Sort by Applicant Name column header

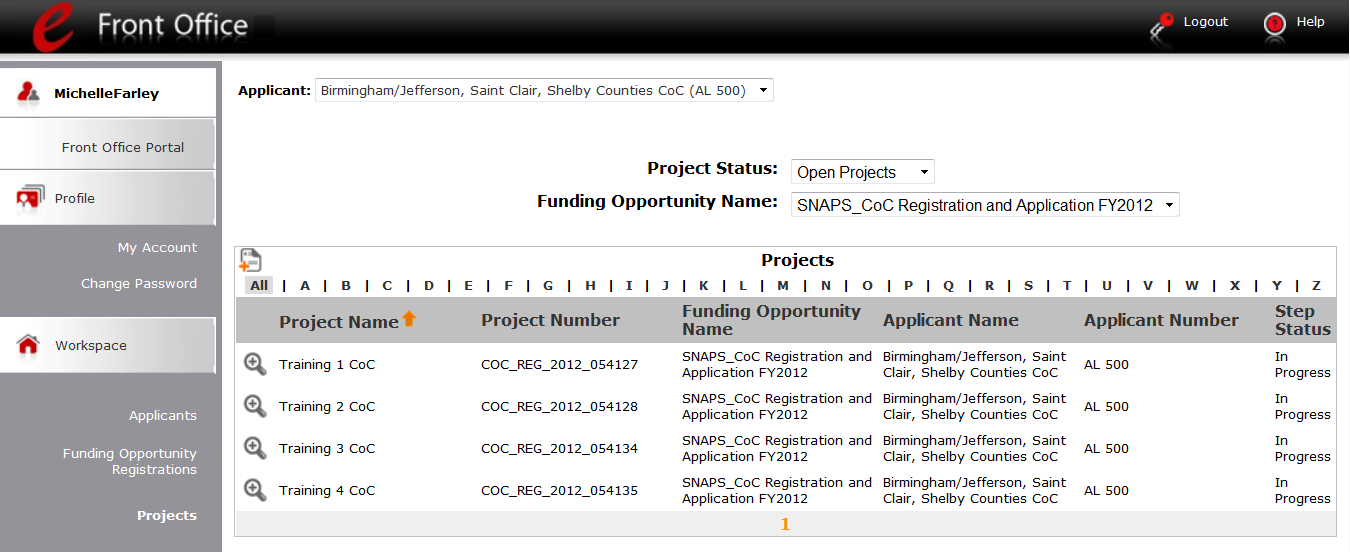950,320
